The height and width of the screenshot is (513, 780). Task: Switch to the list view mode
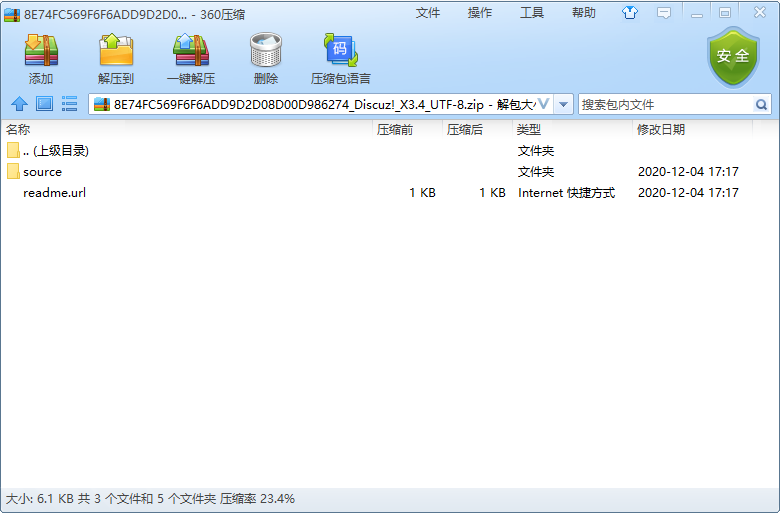point(69,104)
